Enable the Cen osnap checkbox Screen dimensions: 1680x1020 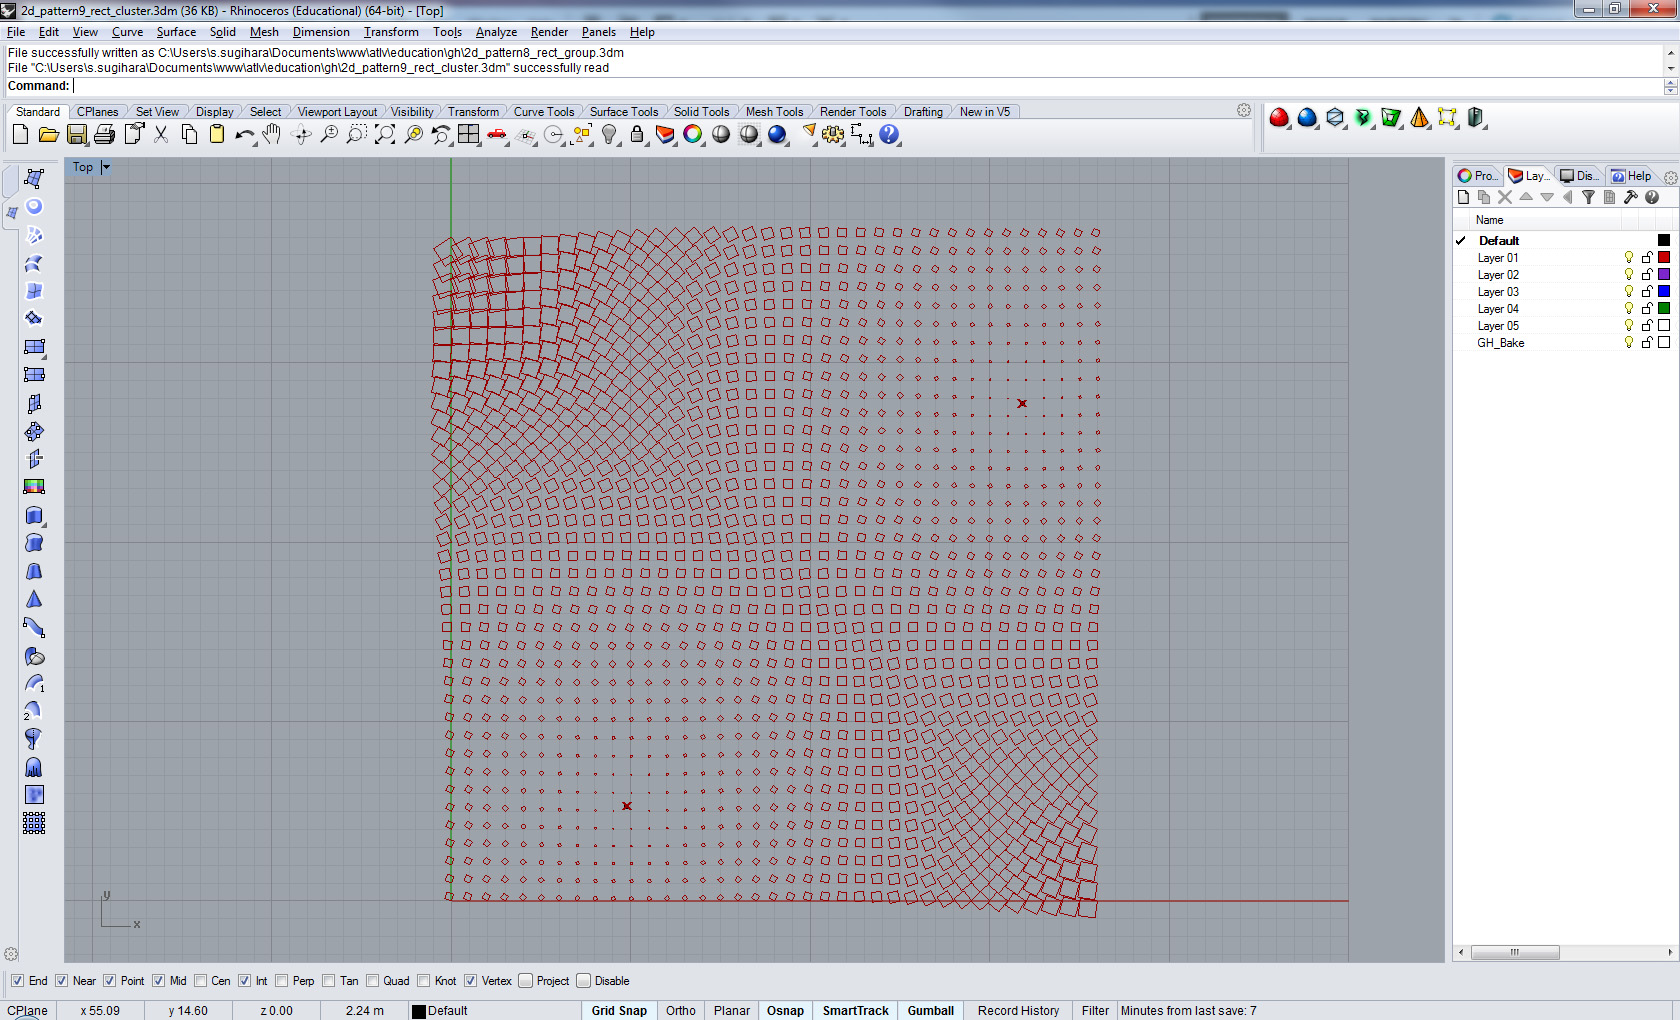click(201, 981)
